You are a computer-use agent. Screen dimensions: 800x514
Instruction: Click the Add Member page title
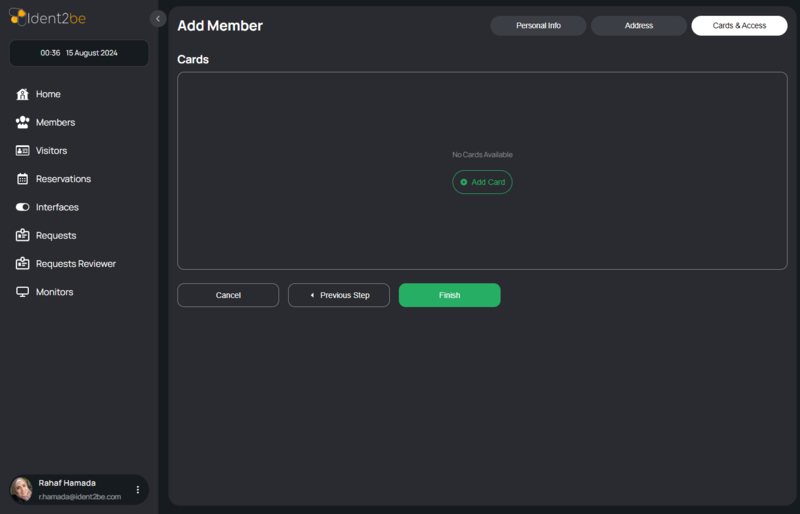[x=220, y=26]
